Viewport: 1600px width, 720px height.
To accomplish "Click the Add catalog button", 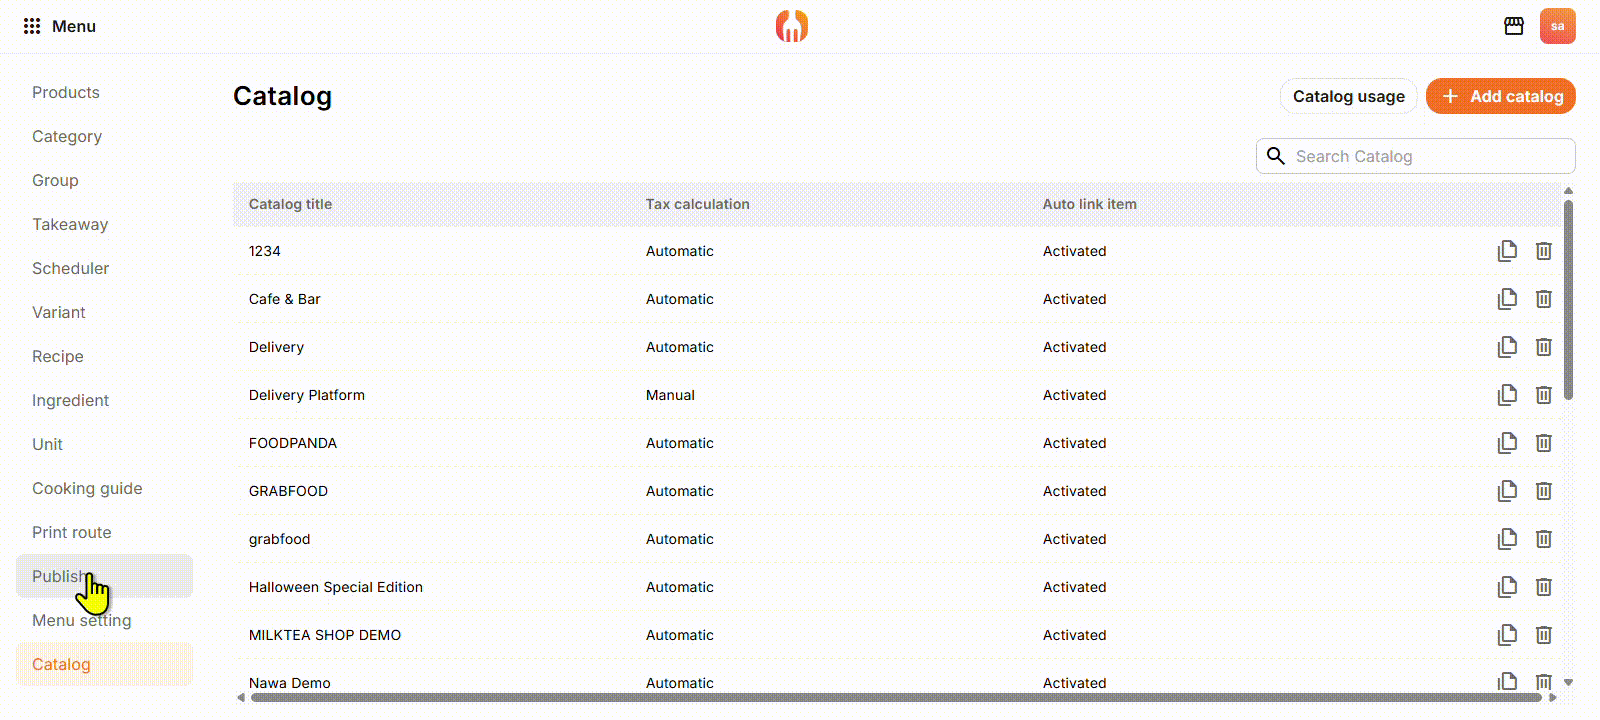I will [1501, 96].
